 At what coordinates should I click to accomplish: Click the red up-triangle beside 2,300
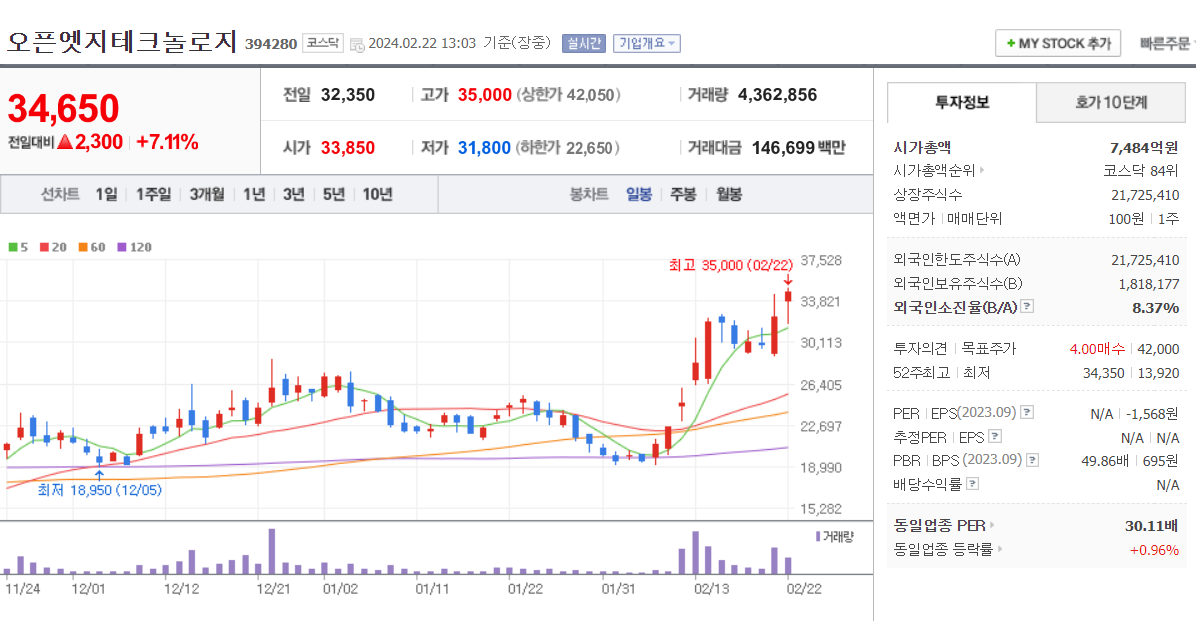[x=65, y=142]
